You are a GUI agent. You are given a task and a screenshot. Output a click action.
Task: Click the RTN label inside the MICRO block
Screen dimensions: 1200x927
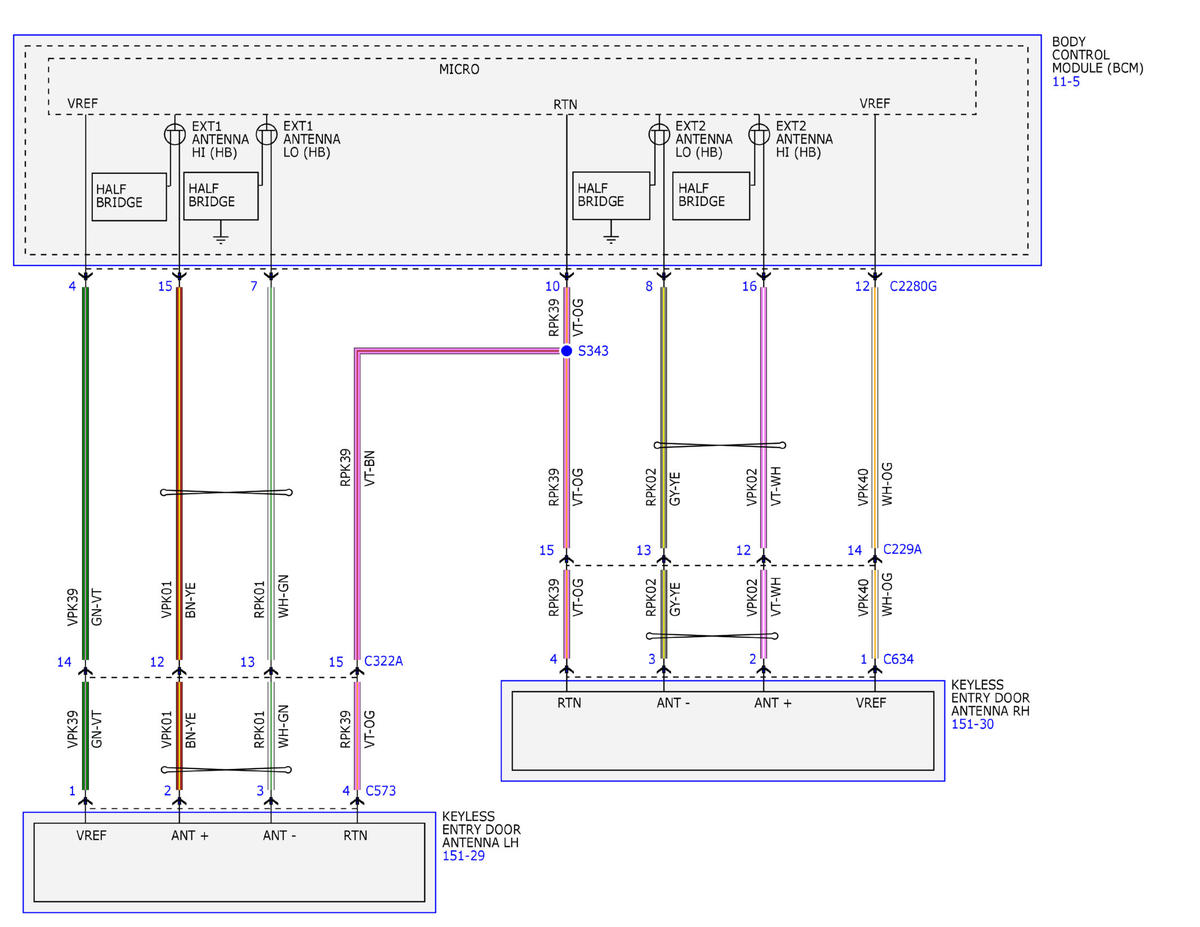565,104
